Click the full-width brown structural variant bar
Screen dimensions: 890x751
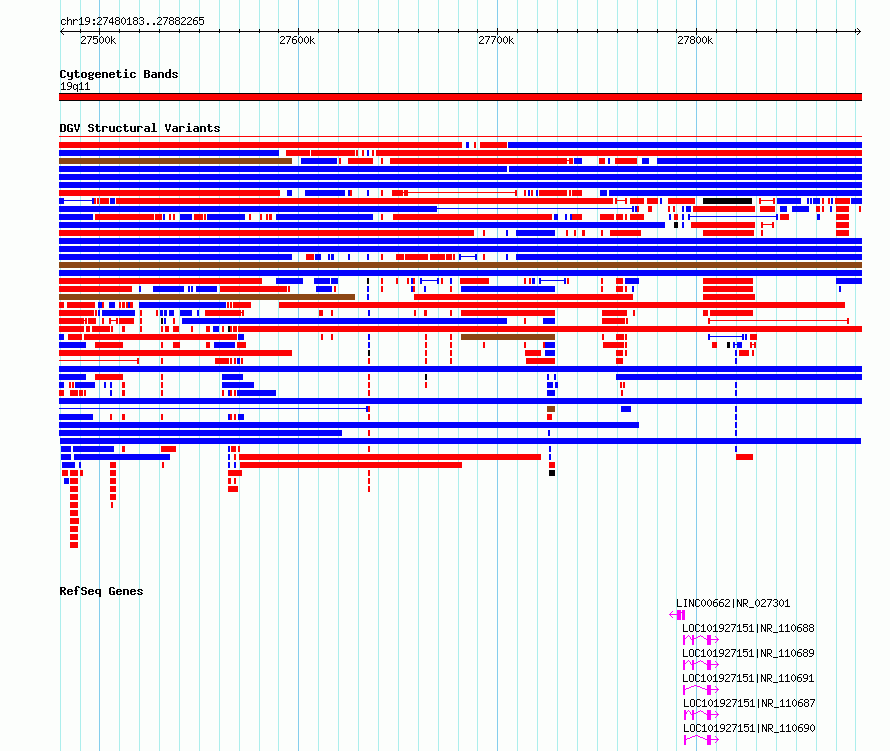[x=460, y=265]
